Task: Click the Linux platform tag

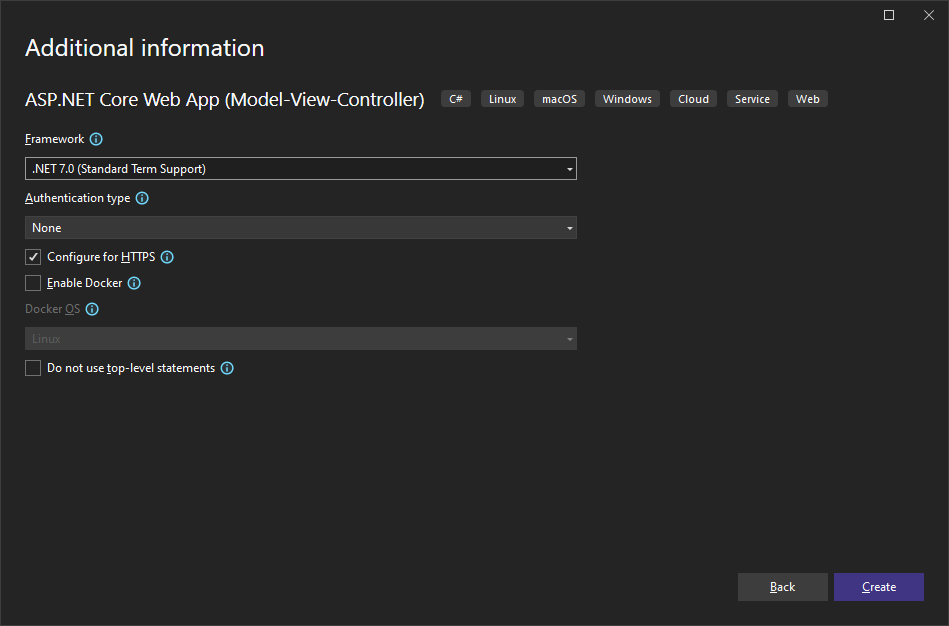Action: (x=502, y=99)
